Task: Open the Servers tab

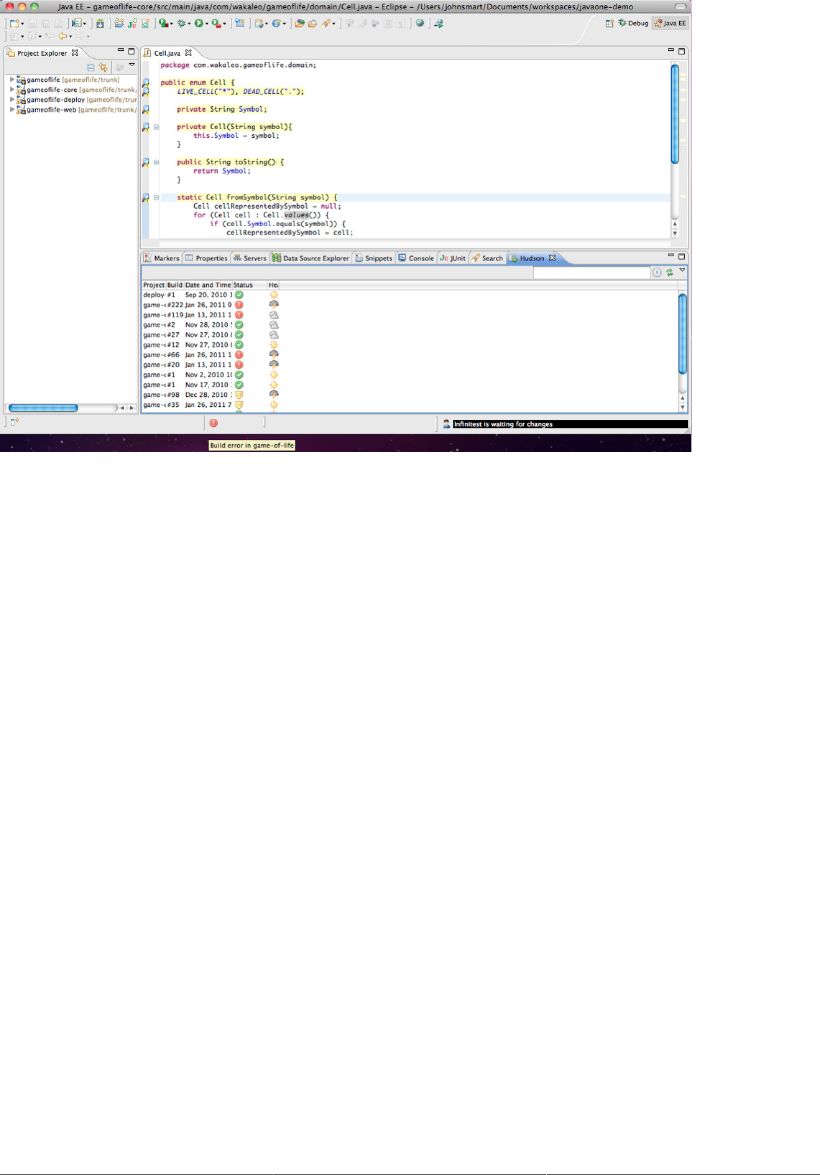Action: point(250,258)
